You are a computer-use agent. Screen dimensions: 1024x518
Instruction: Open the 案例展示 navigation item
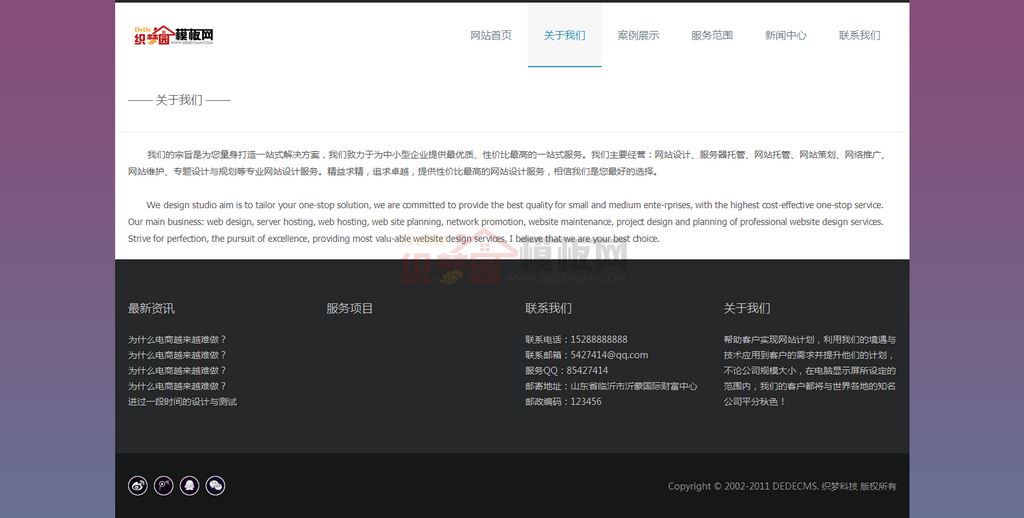[638, 35]
